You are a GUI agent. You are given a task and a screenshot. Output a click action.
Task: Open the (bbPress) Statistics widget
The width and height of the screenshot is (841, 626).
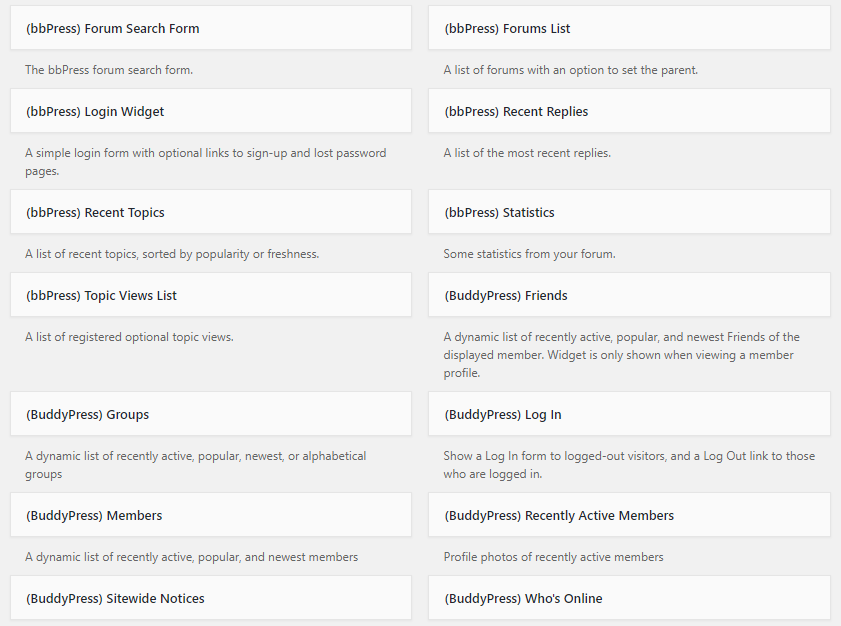[629, 212]
